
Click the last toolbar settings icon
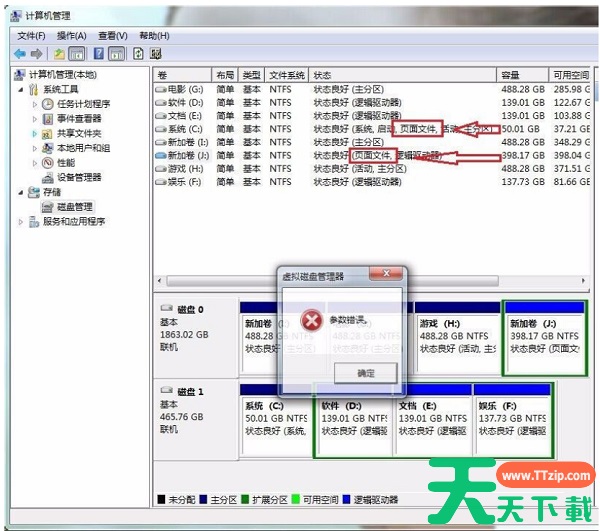(x=156, y=54)
